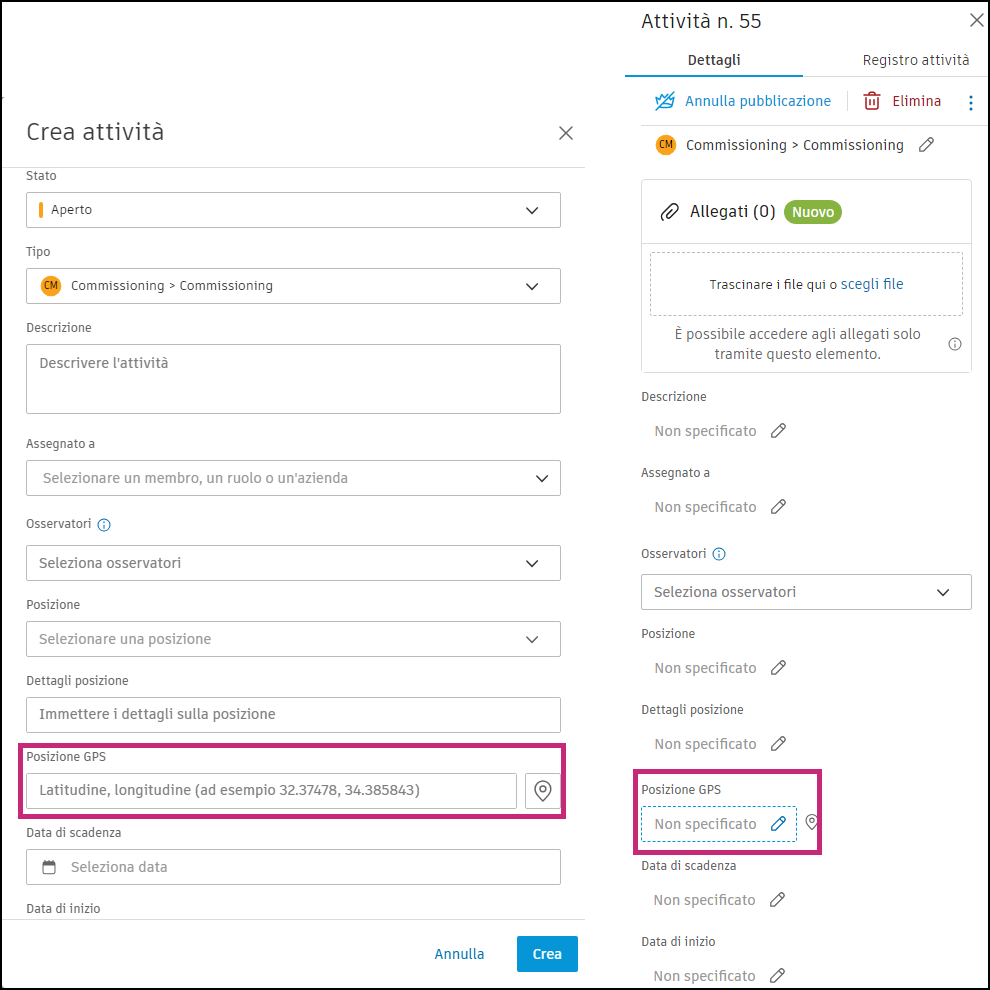Click inside the Dettagli posizione input field
Screen dimensions: 990x990
[x=293, y=715]
